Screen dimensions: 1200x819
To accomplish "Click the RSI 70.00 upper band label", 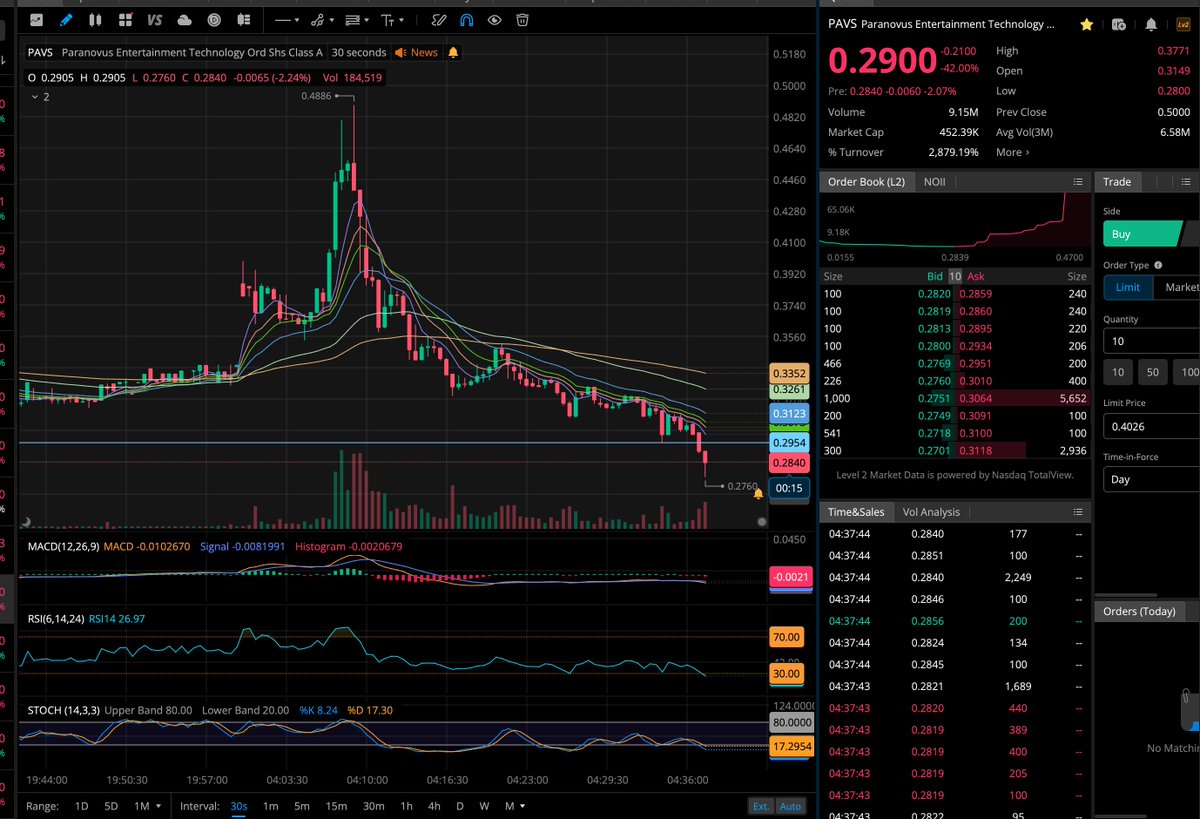I will pos(788,637).
